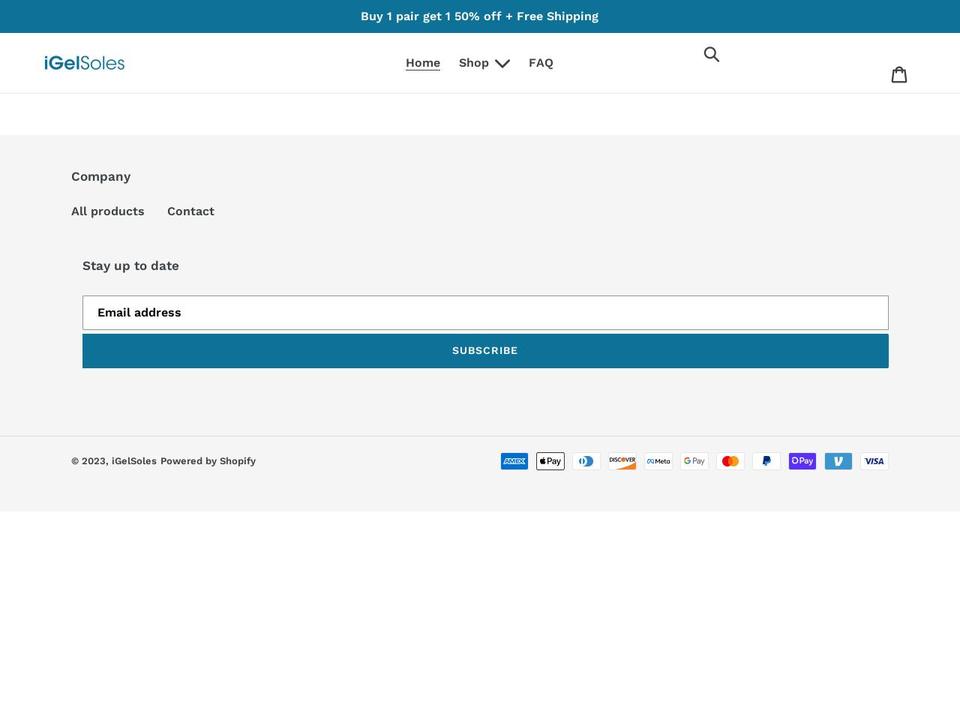Open the Powered by Shopify link
This screenshot has width=960, height=720.
tap(208, 461)
